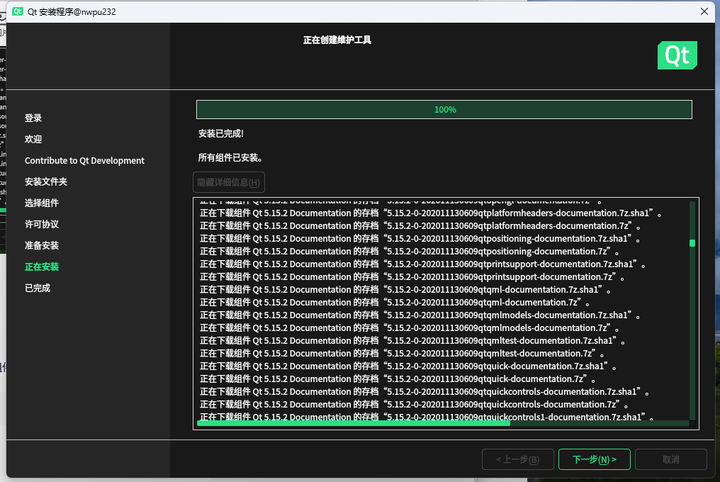Image resolution: width=720 pixels, height=482 pixels.
Task: Click the green Qt logo in header
Action: coord(677,54)
